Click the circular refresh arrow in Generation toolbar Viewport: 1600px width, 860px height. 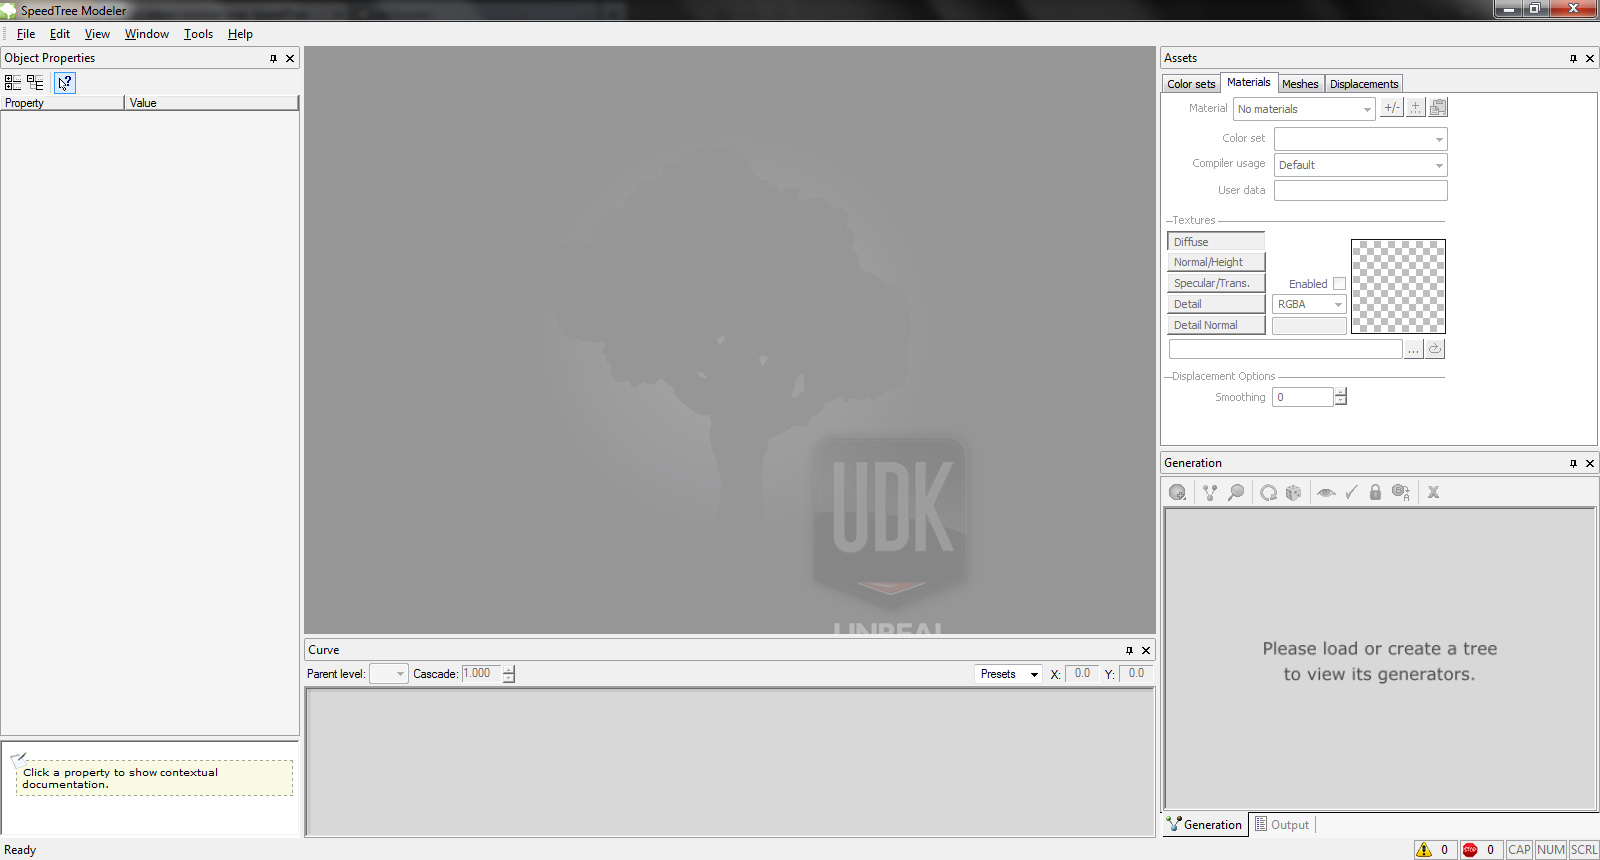coord(1268,492)
